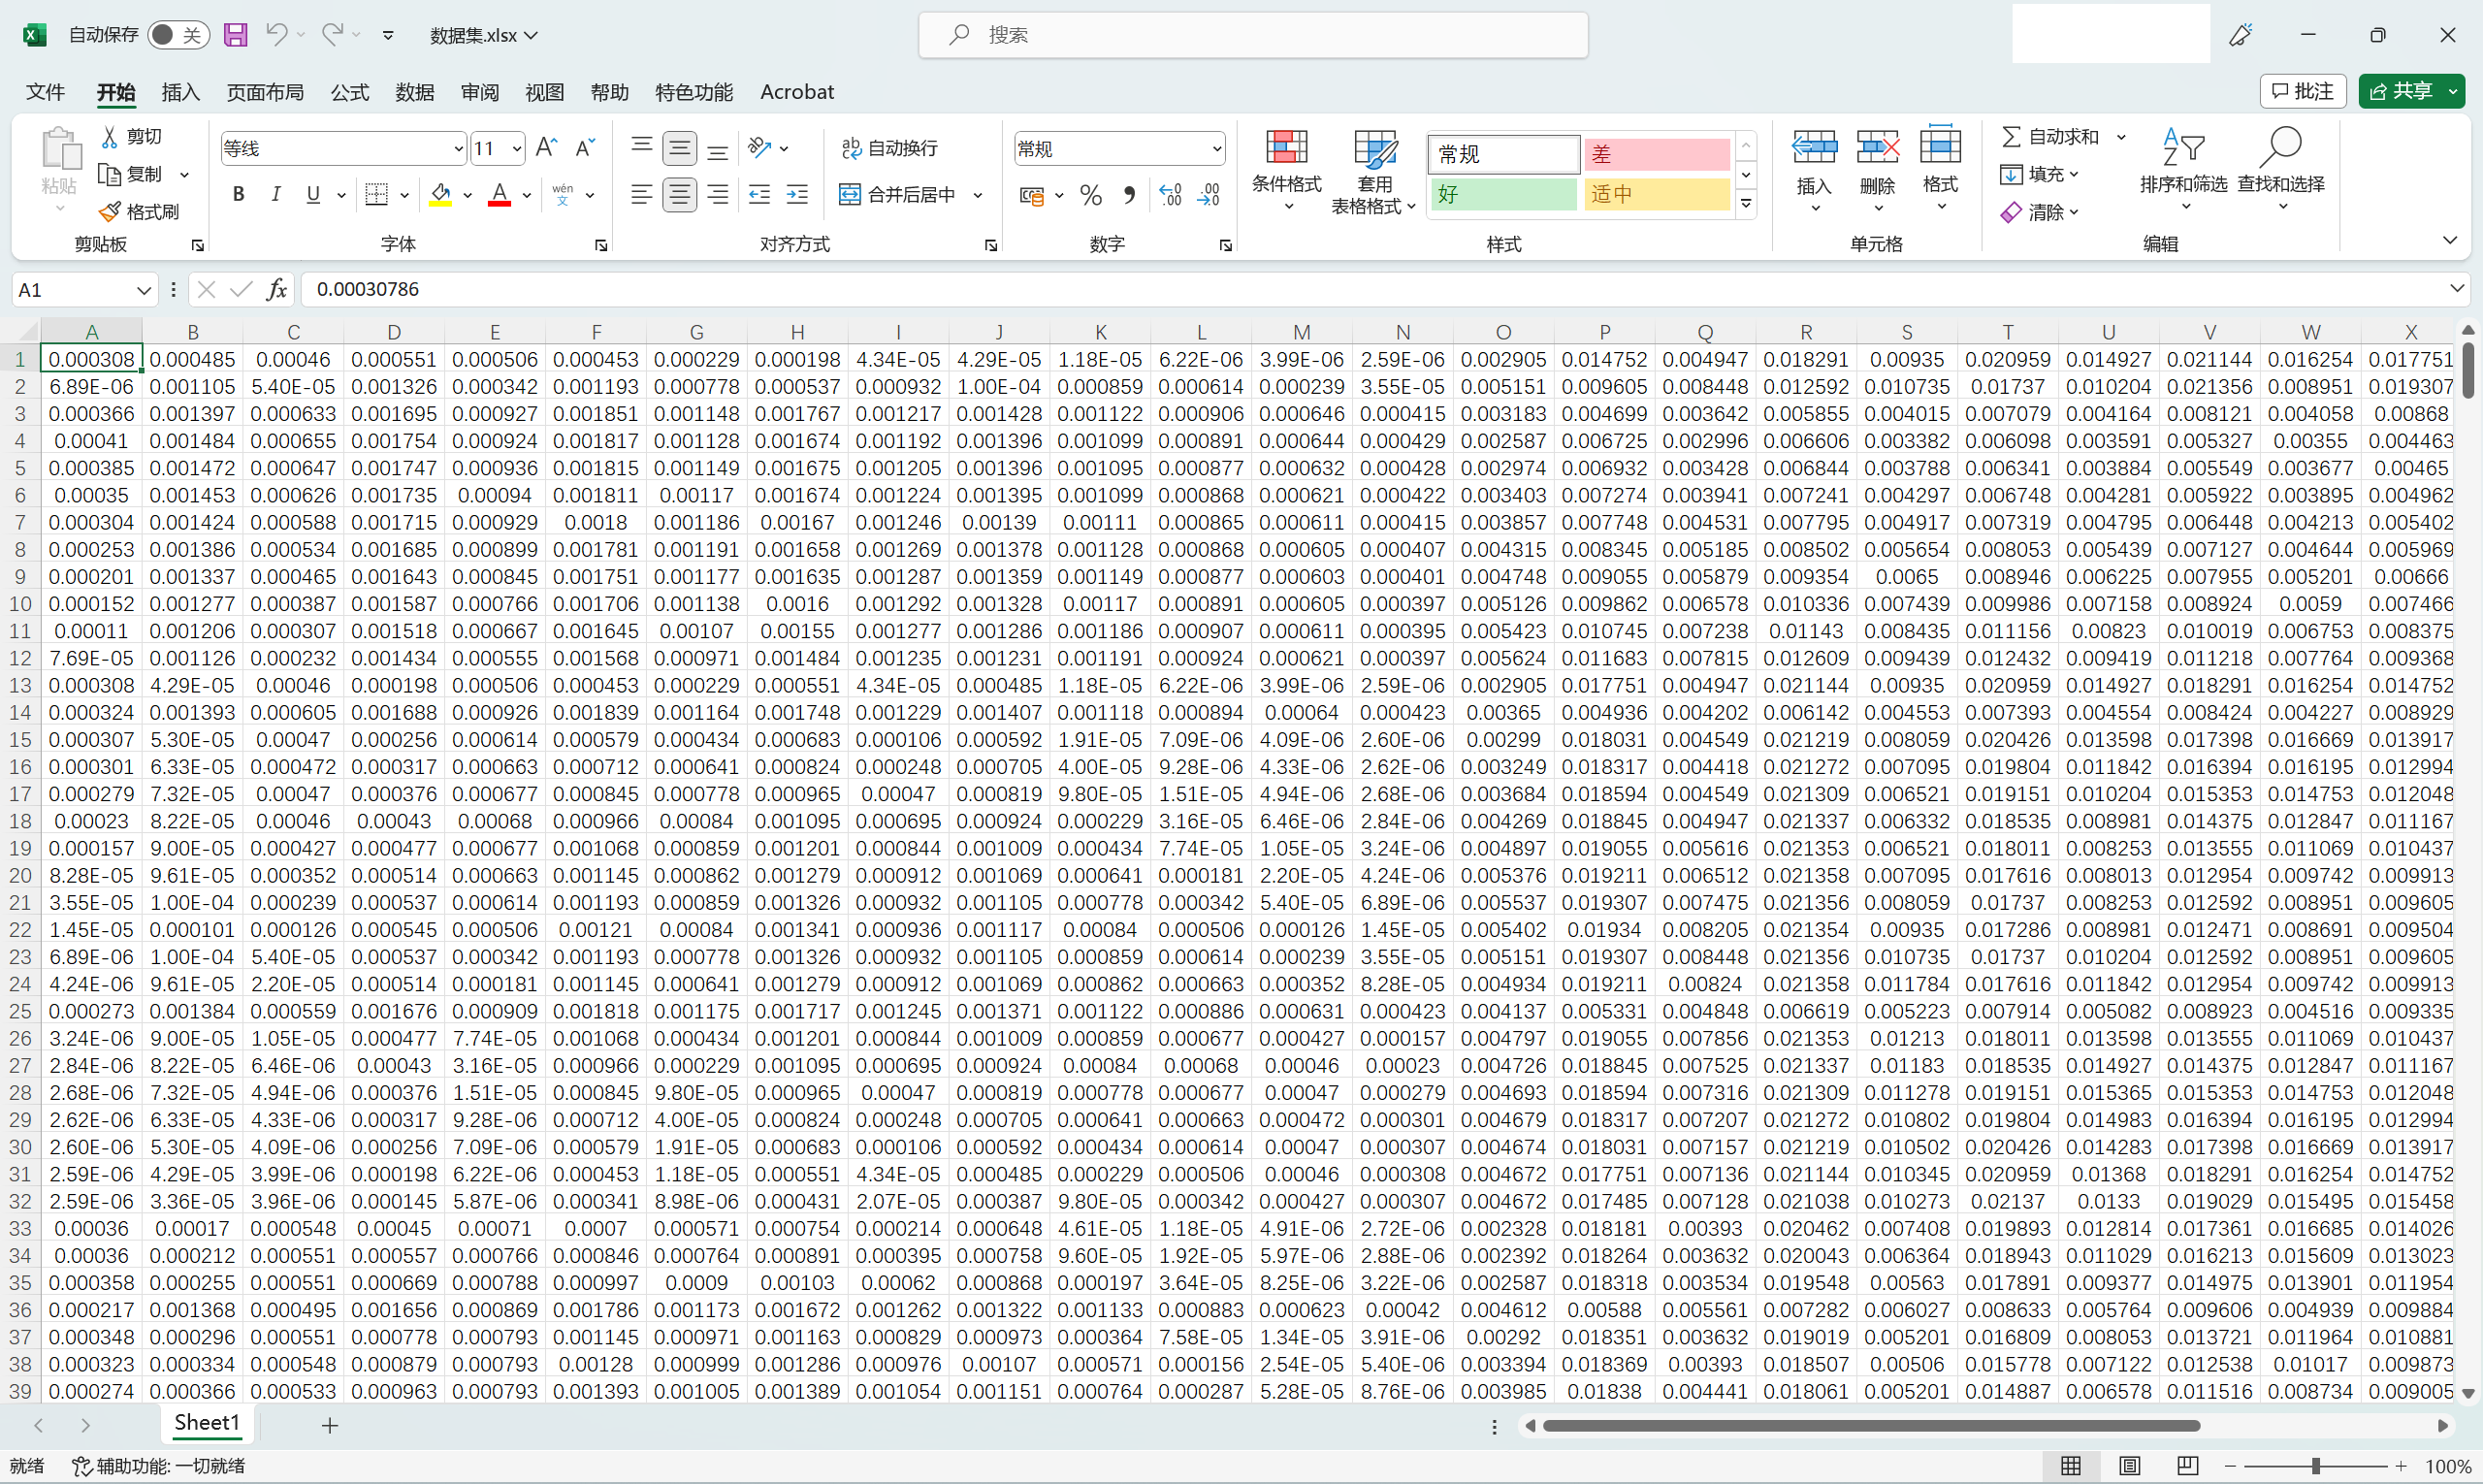The image size is (2483, 1484).
Task: Click the Fill (填充) button
Action: click(2040, 174)
